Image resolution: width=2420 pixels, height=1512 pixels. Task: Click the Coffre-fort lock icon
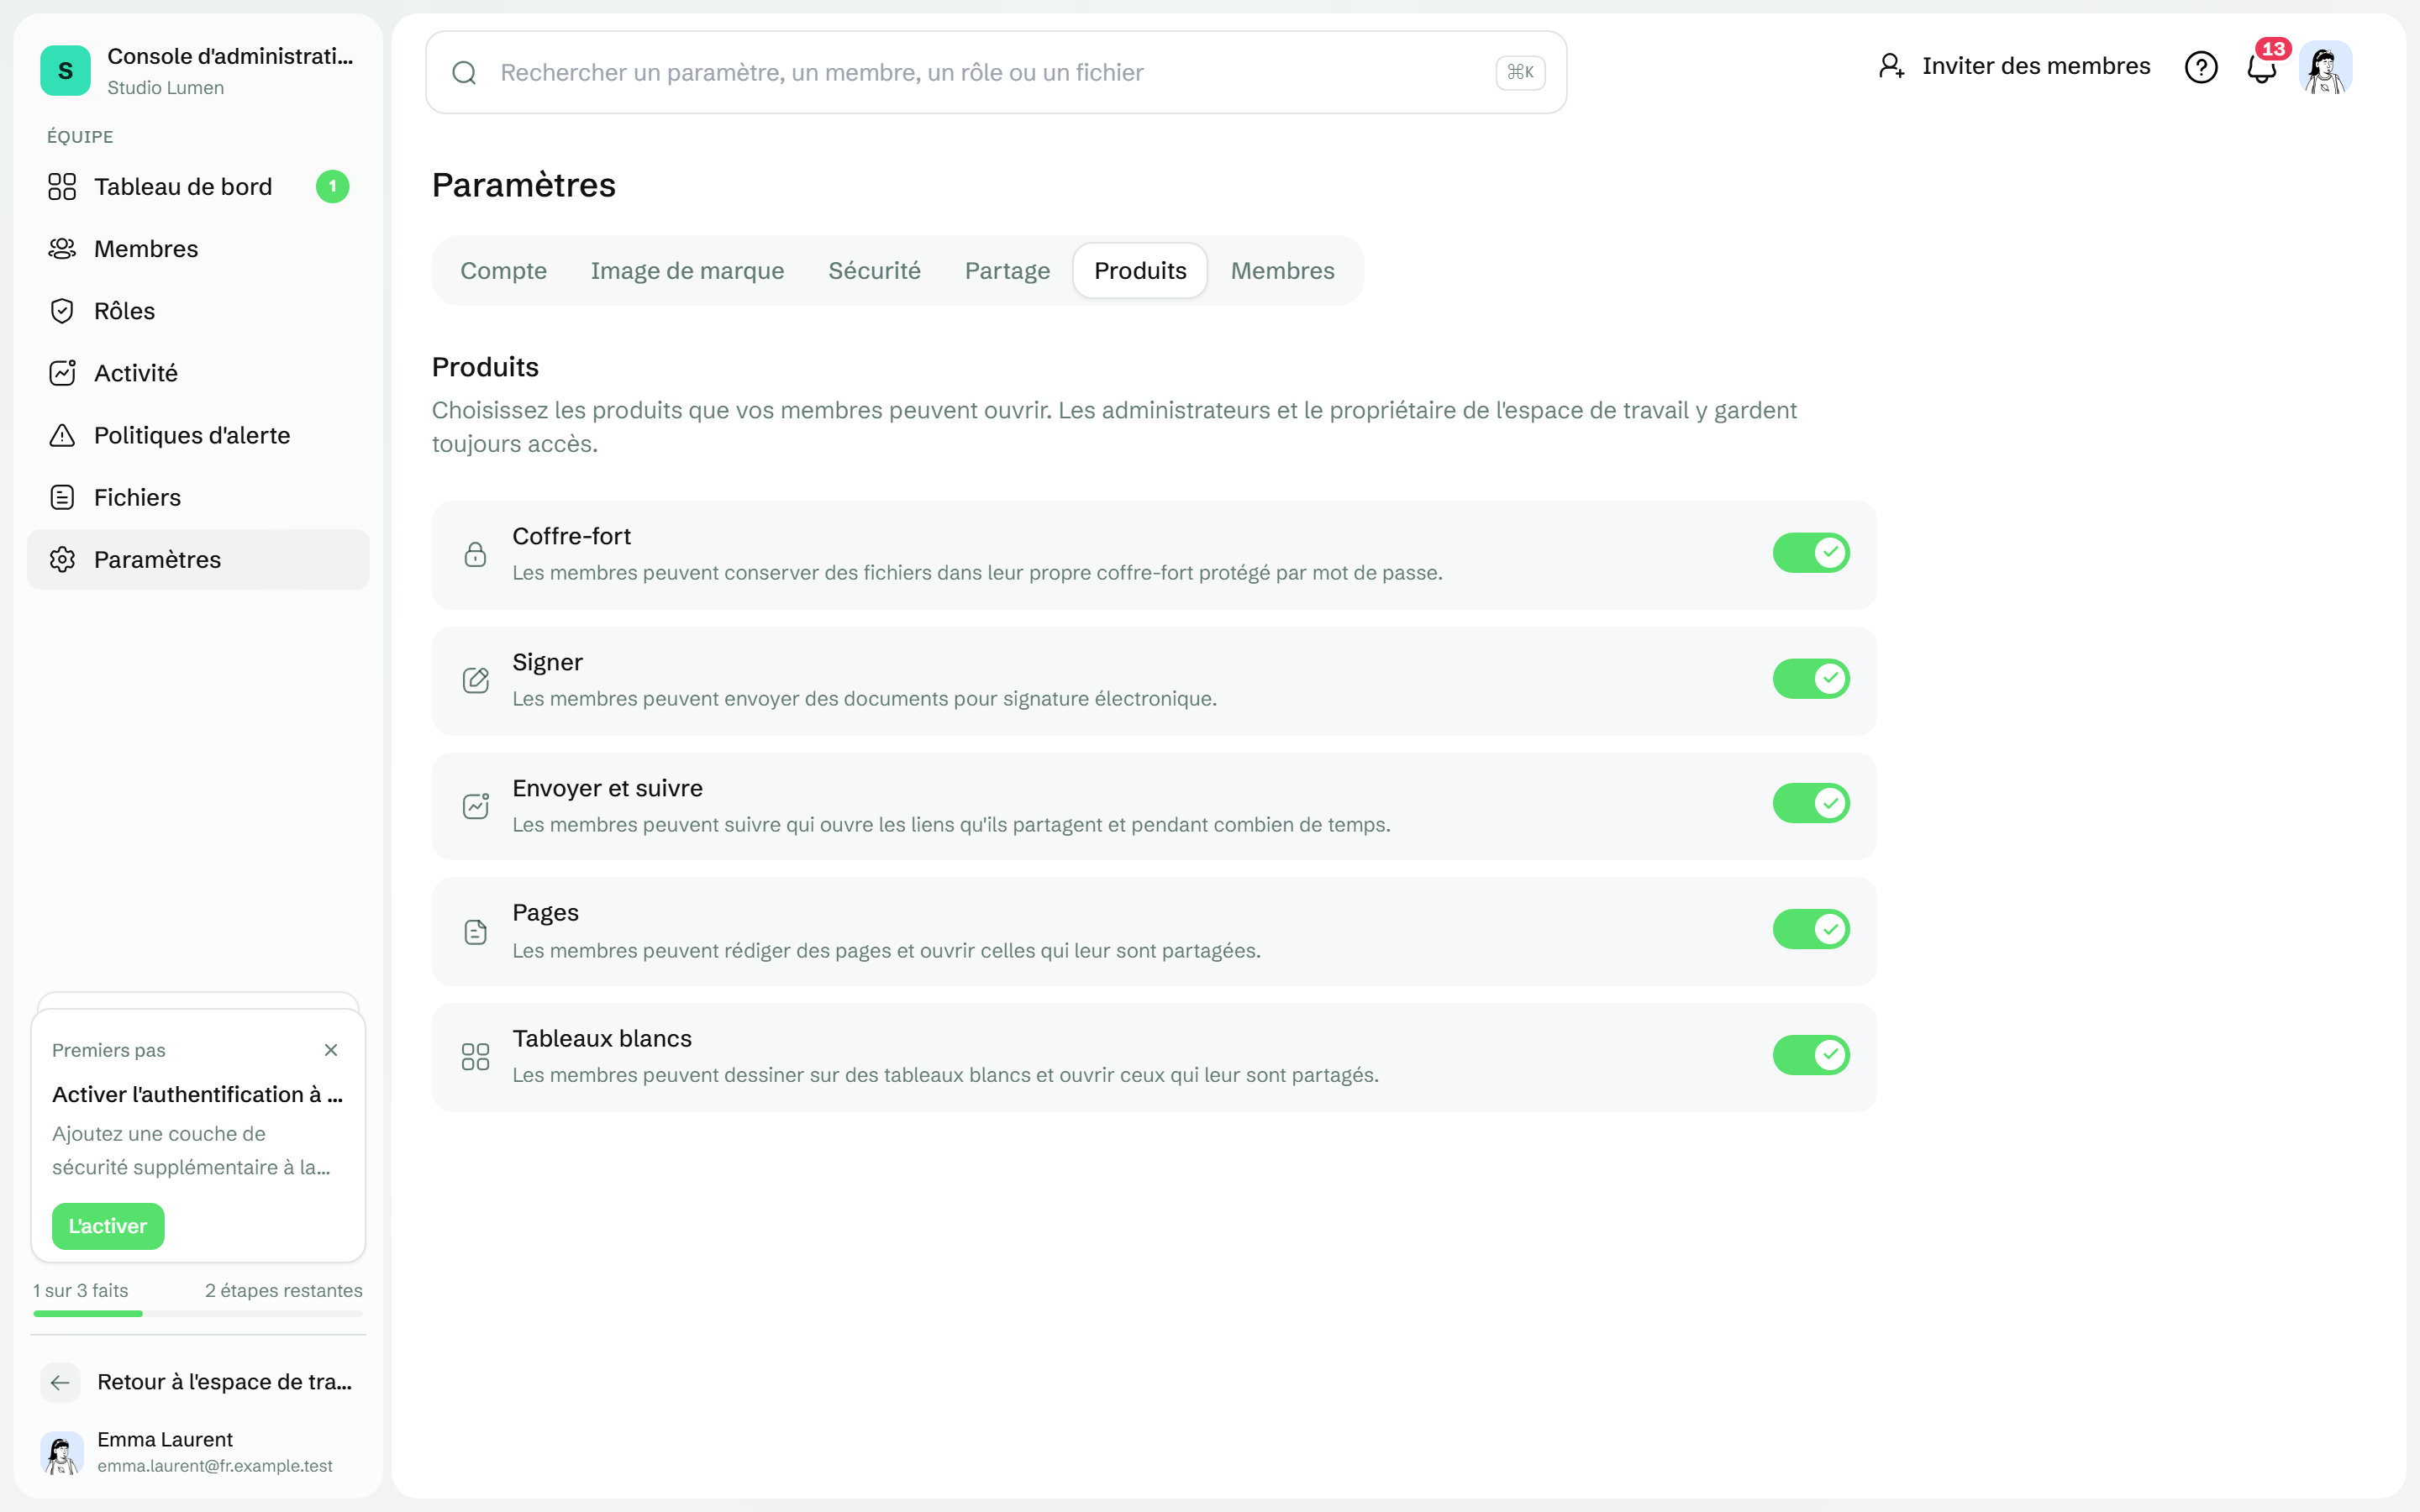click(x=476, y=554)
